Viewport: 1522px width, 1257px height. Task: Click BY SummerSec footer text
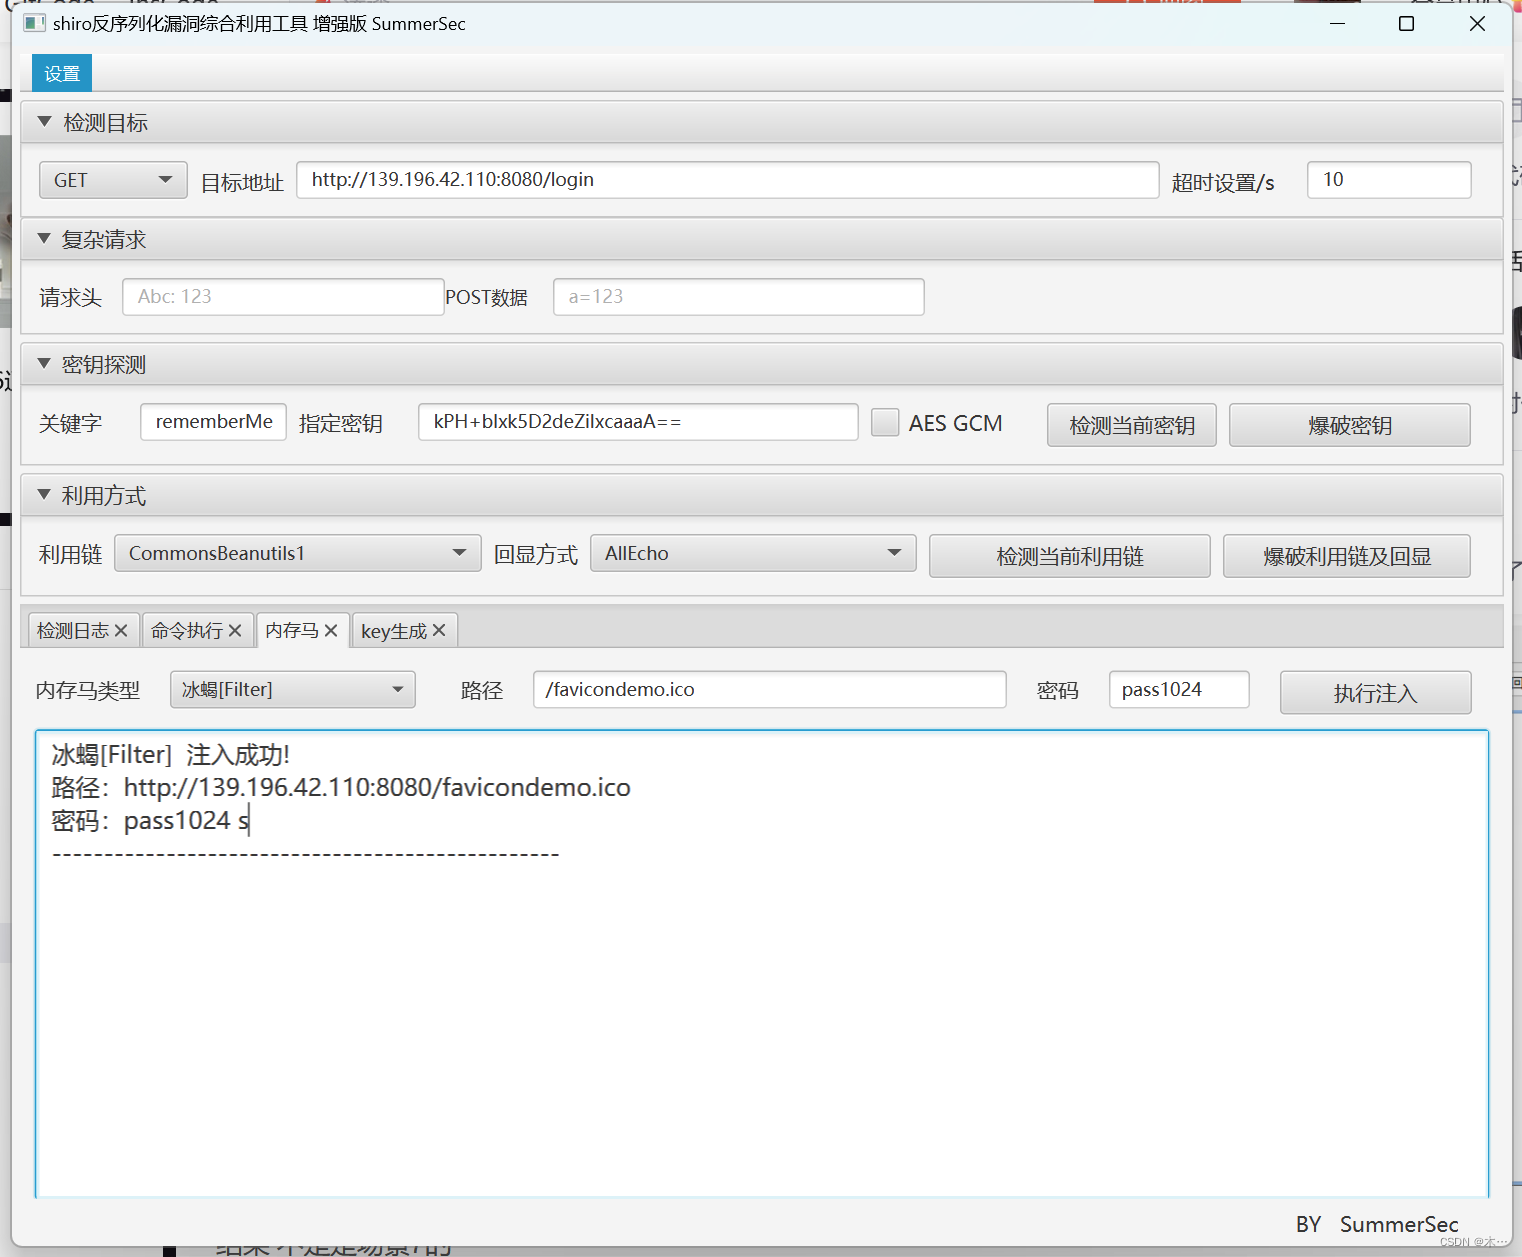pos(1377,1224)
